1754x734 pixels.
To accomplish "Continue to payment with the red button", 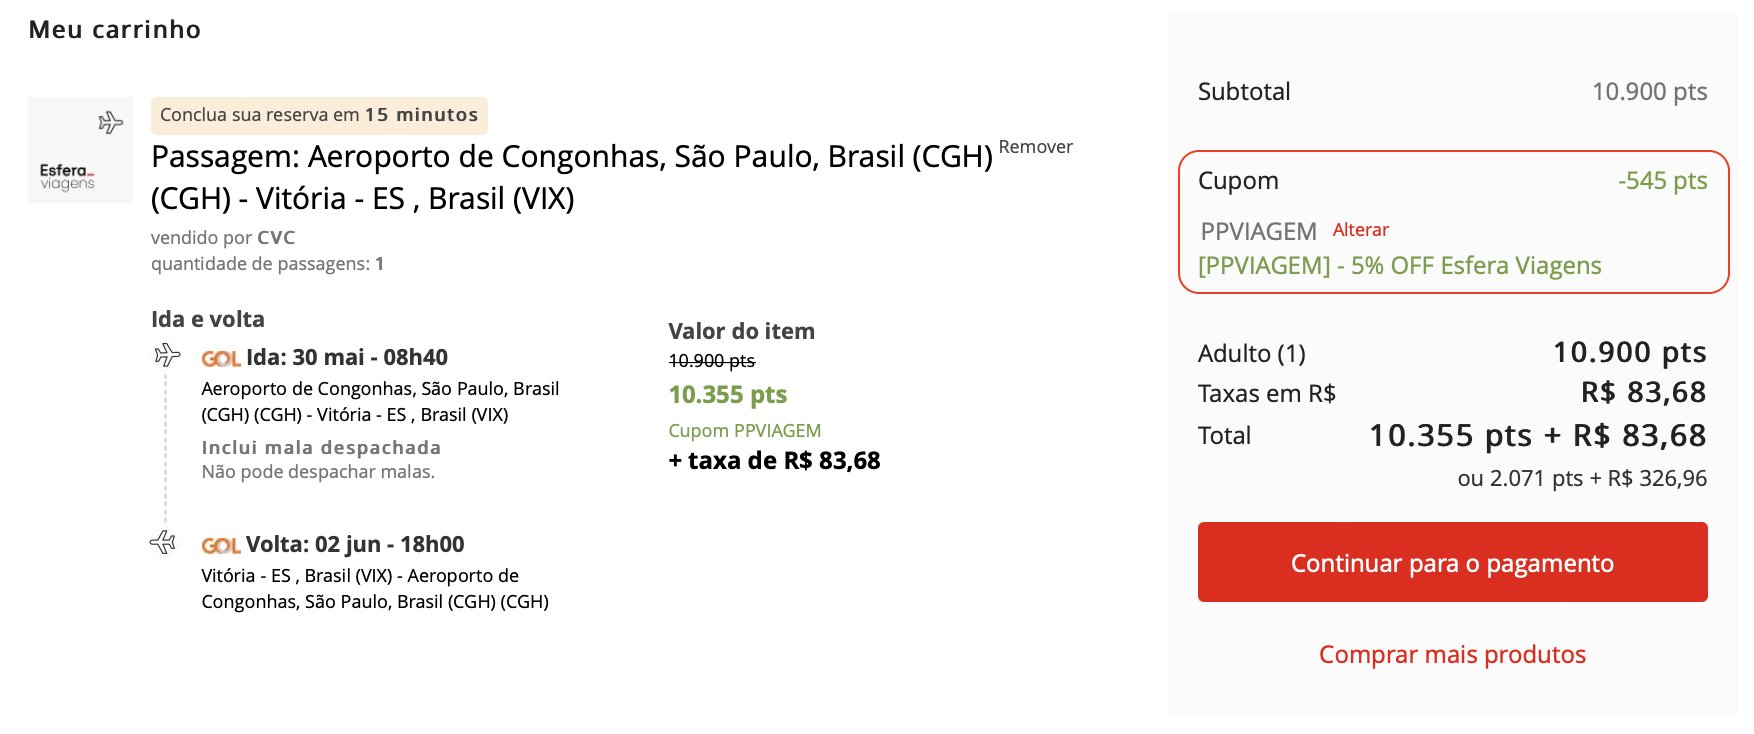I will coord(1452,562).
